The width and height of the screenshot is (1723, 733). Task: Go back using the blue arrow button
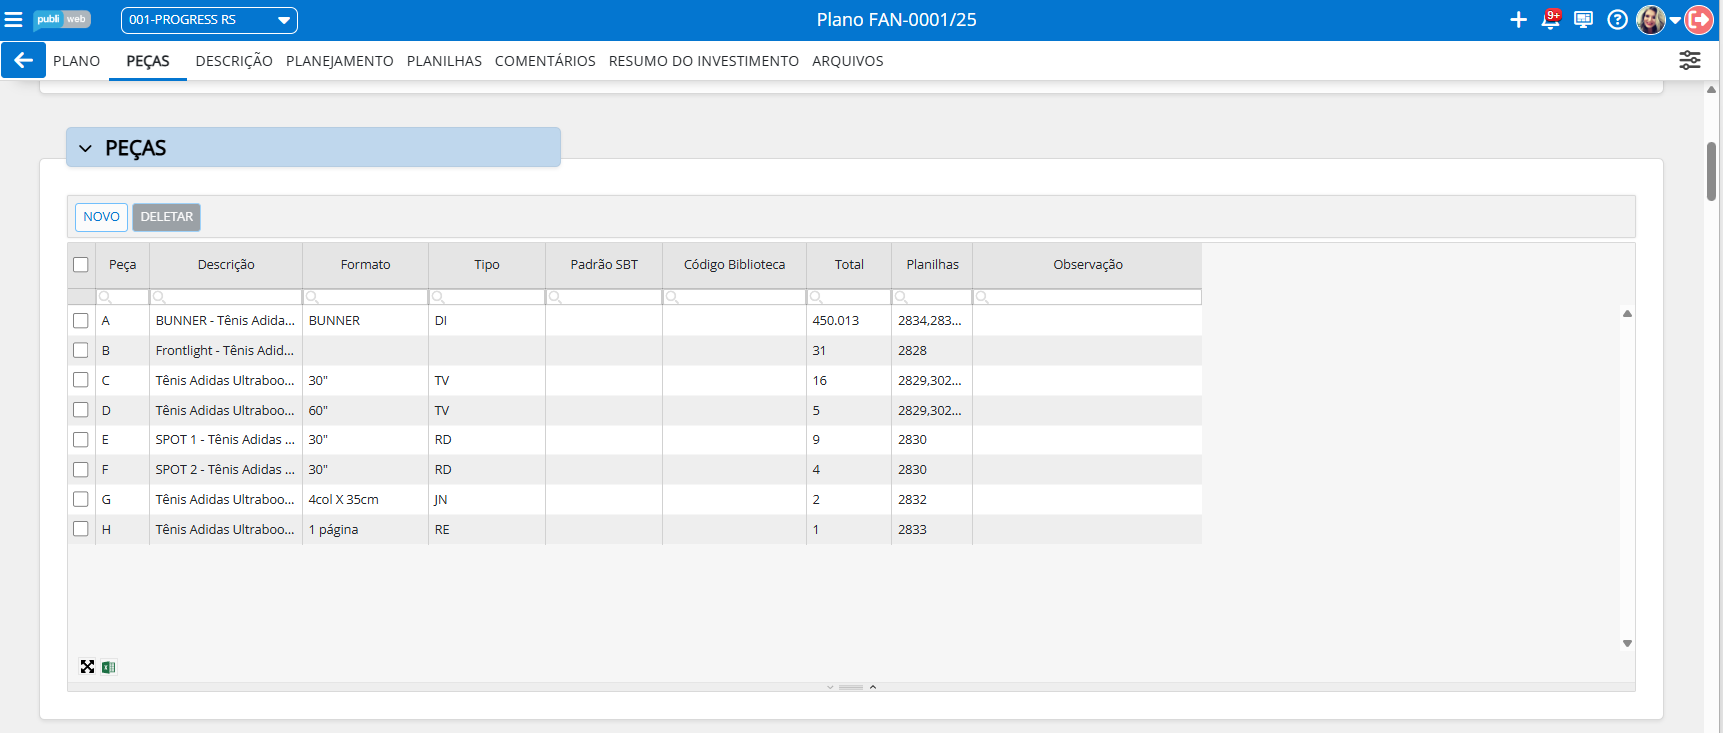click(x=23, y=60)
